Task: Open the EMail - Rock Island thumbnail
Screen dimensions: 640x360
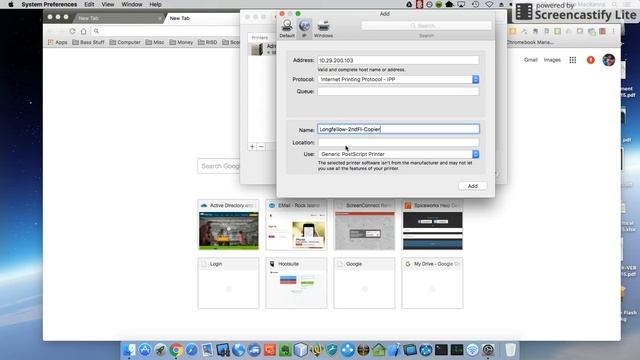Action: click(x=296, y=224)
